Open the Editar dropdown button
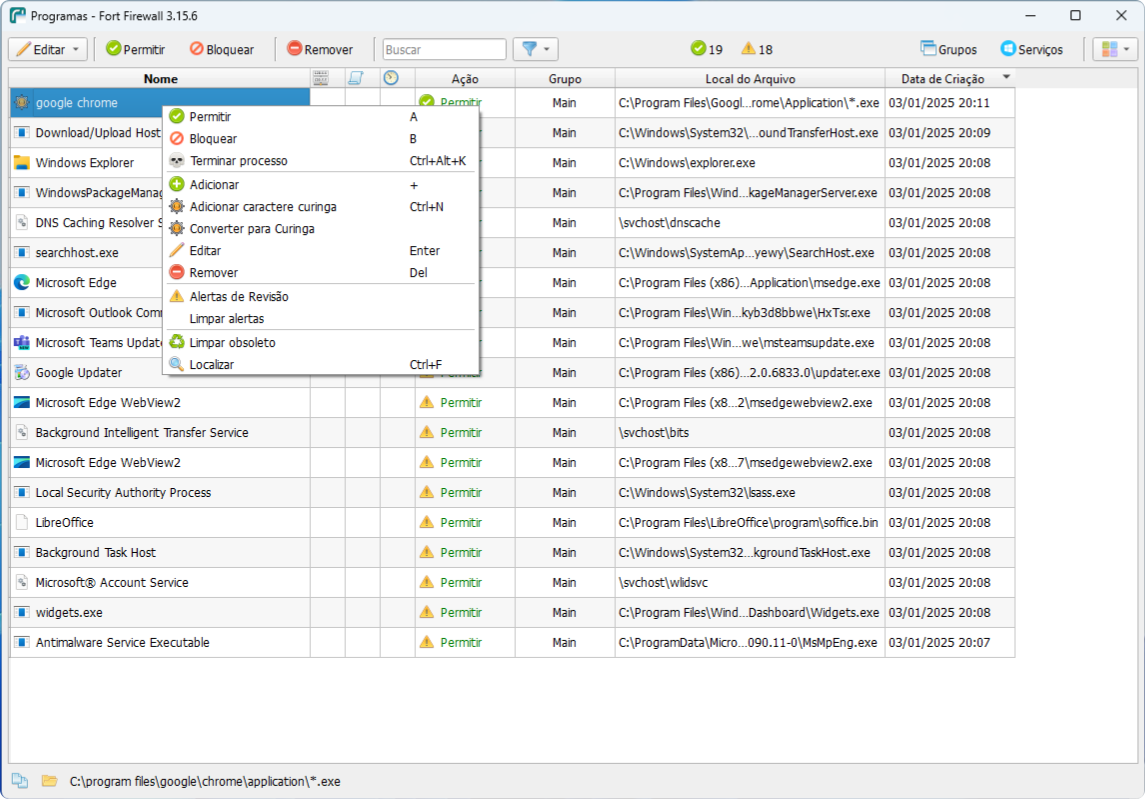The width and height of the screenshot is (1145, 799). coord(48,50)
